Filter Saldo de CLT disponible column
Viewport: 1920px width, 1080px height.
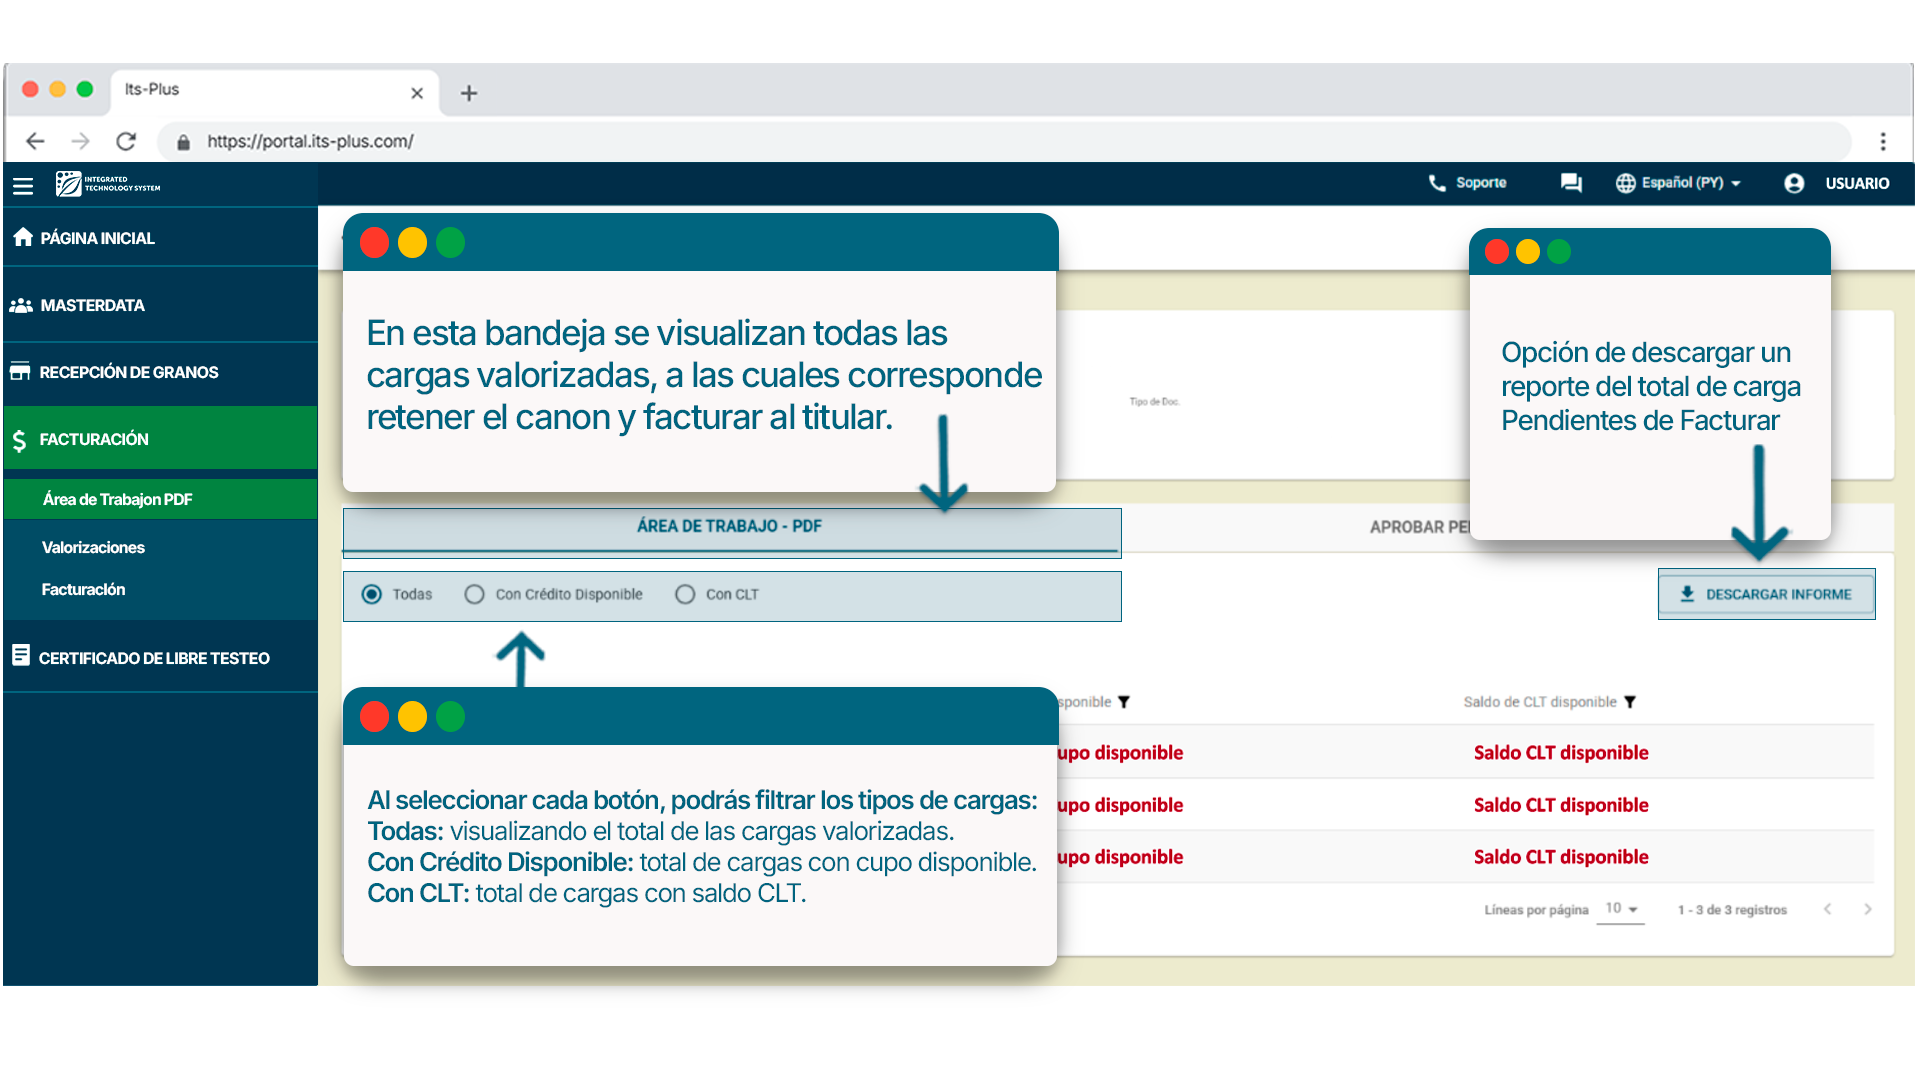click(x=1630, y=702)
